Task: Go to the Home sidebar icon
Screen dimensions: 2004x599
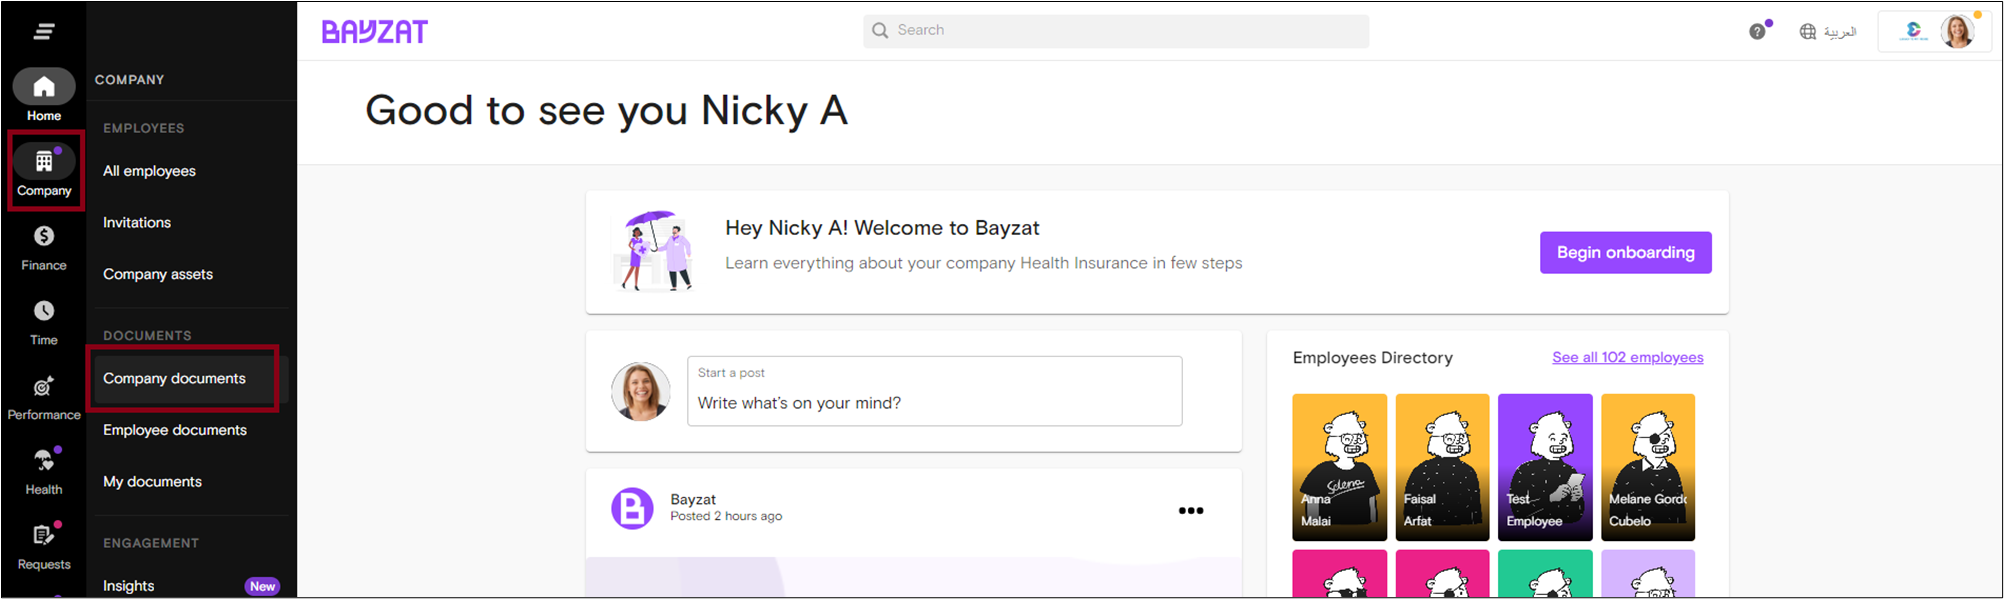Action: point(44,88)
